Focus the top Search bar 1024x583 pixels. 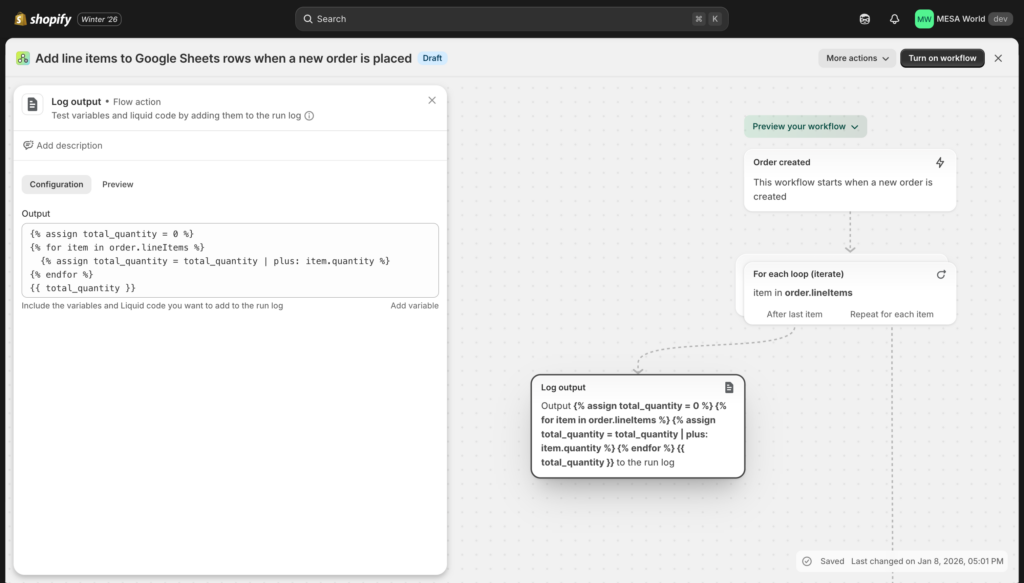[511, 19]
